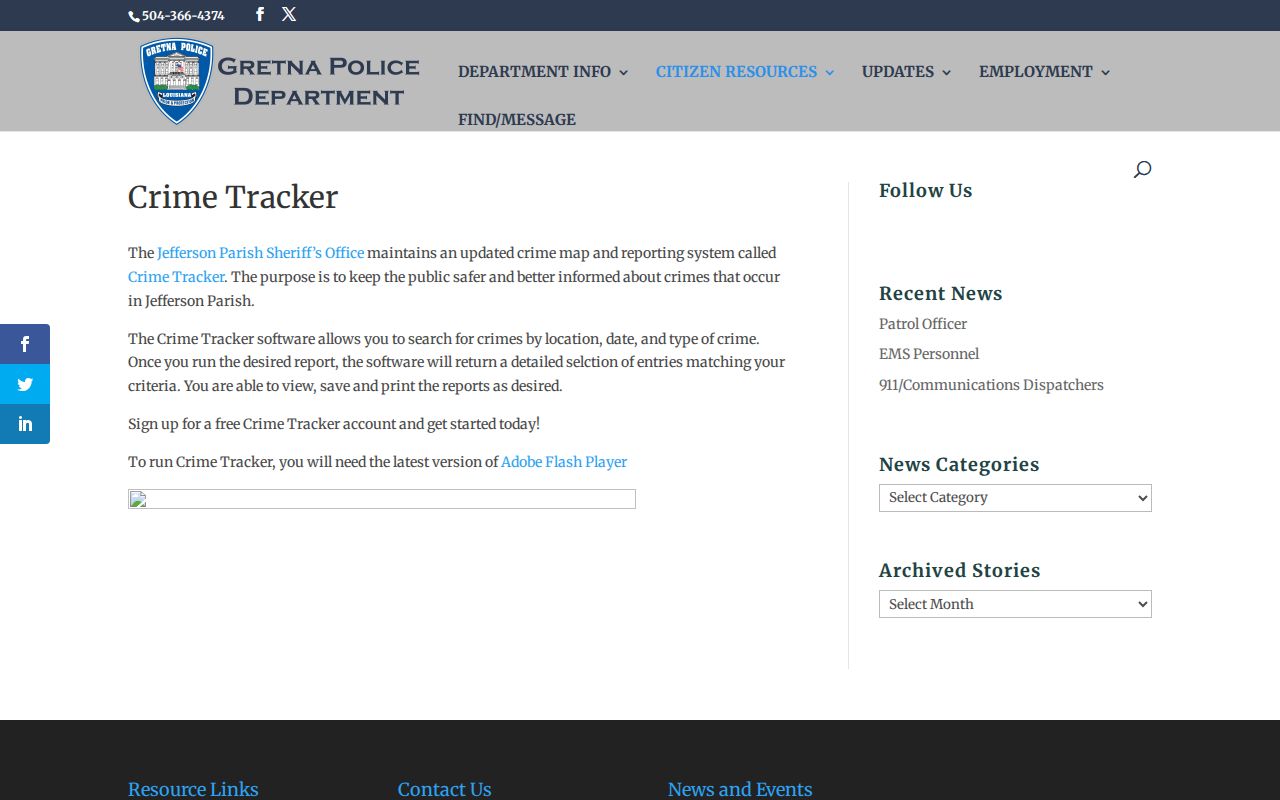Follow the Jefferson Parish Sheriff's Office link
Screen dimensions: 1280x800
tap(260, 253)
